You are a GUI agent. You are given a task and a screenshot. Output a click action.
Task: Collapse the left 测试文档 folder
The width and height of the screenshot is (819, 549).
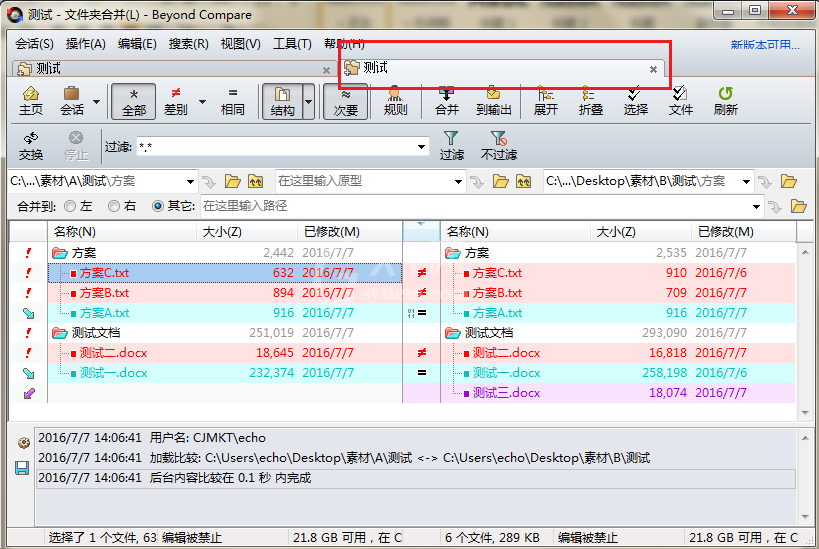click(60, 333)
